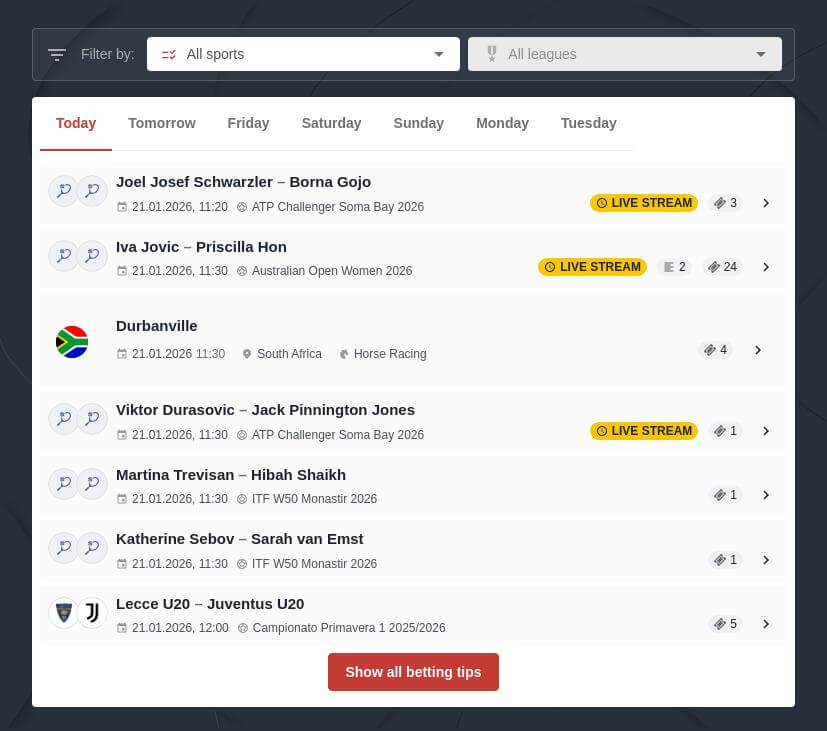Click the Lecce U20 team crest
The width and height of the screenshot is (827, 731).
(63, 613)
